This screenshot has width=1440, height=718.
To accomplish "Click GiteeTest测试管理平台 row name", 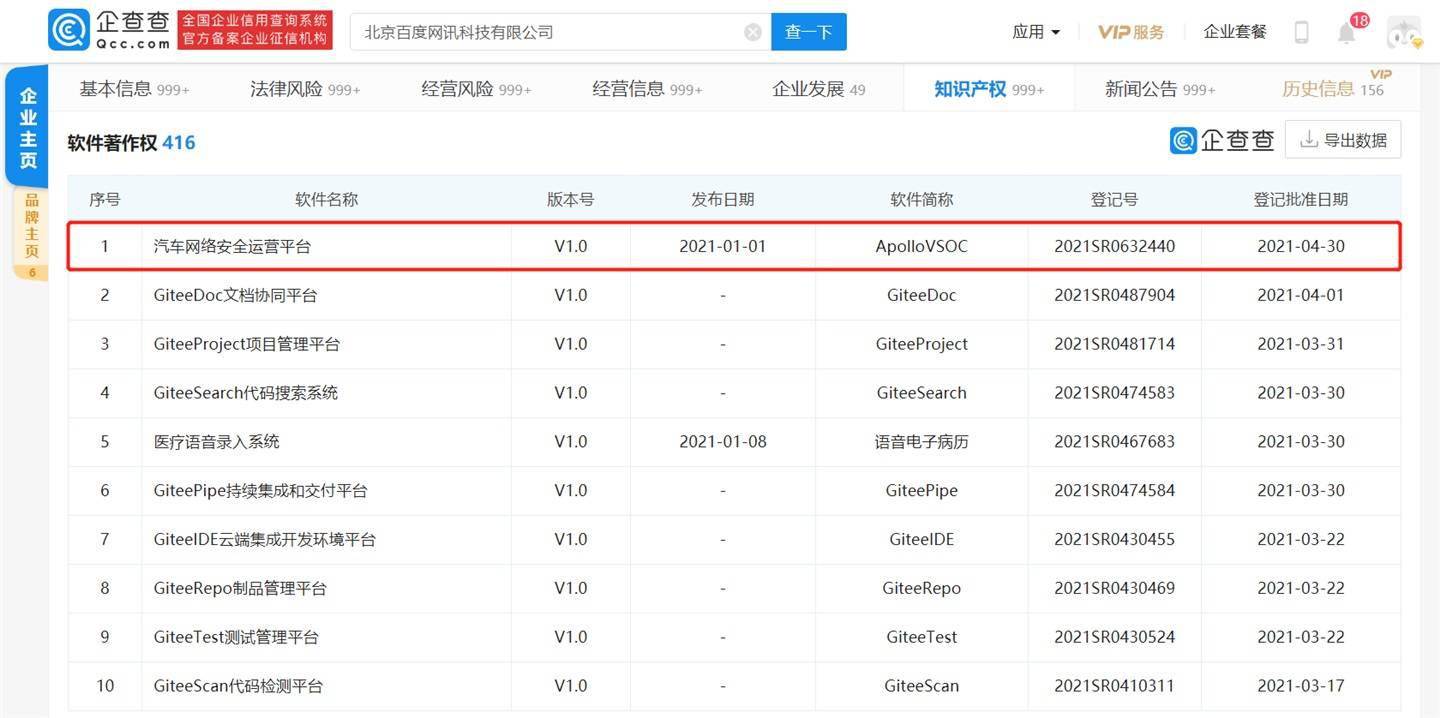I will tap(236, 637).
